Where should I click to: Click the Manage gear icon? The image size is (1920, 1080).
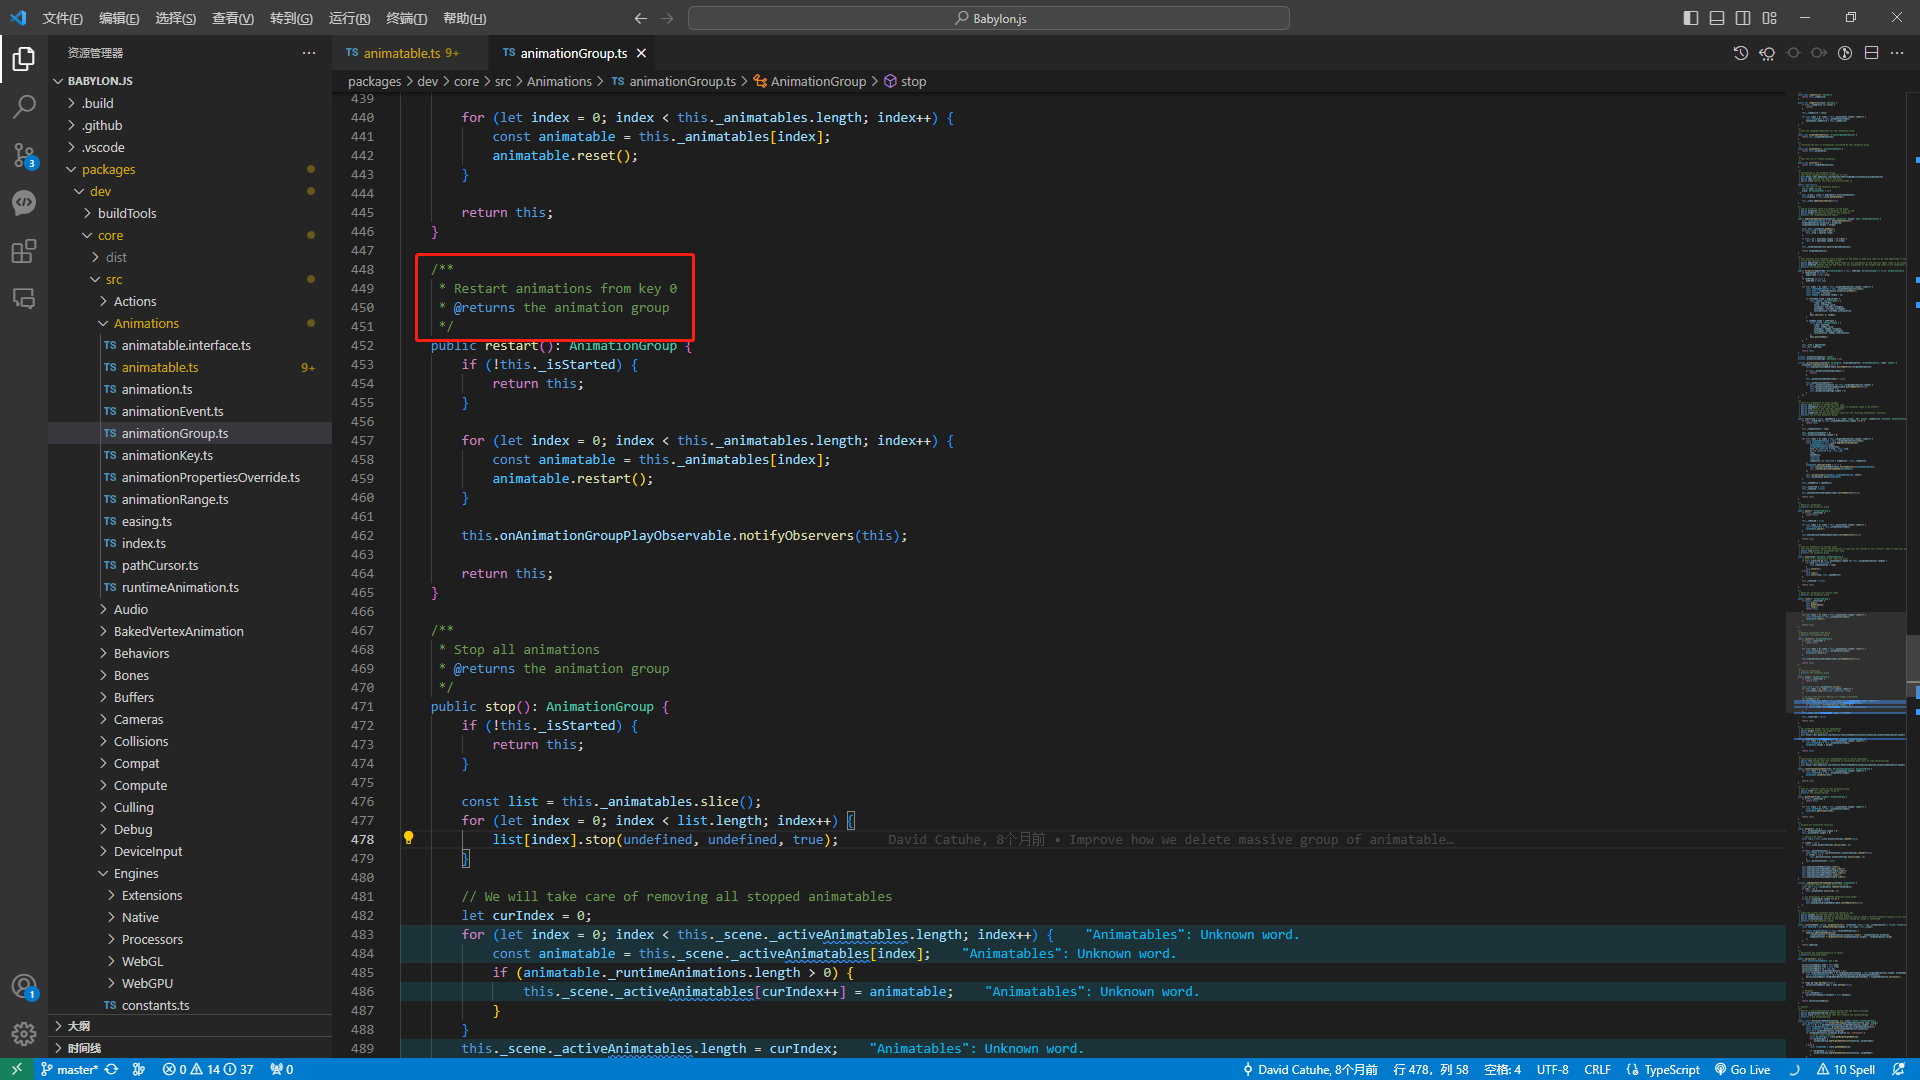click(24, 1033)
